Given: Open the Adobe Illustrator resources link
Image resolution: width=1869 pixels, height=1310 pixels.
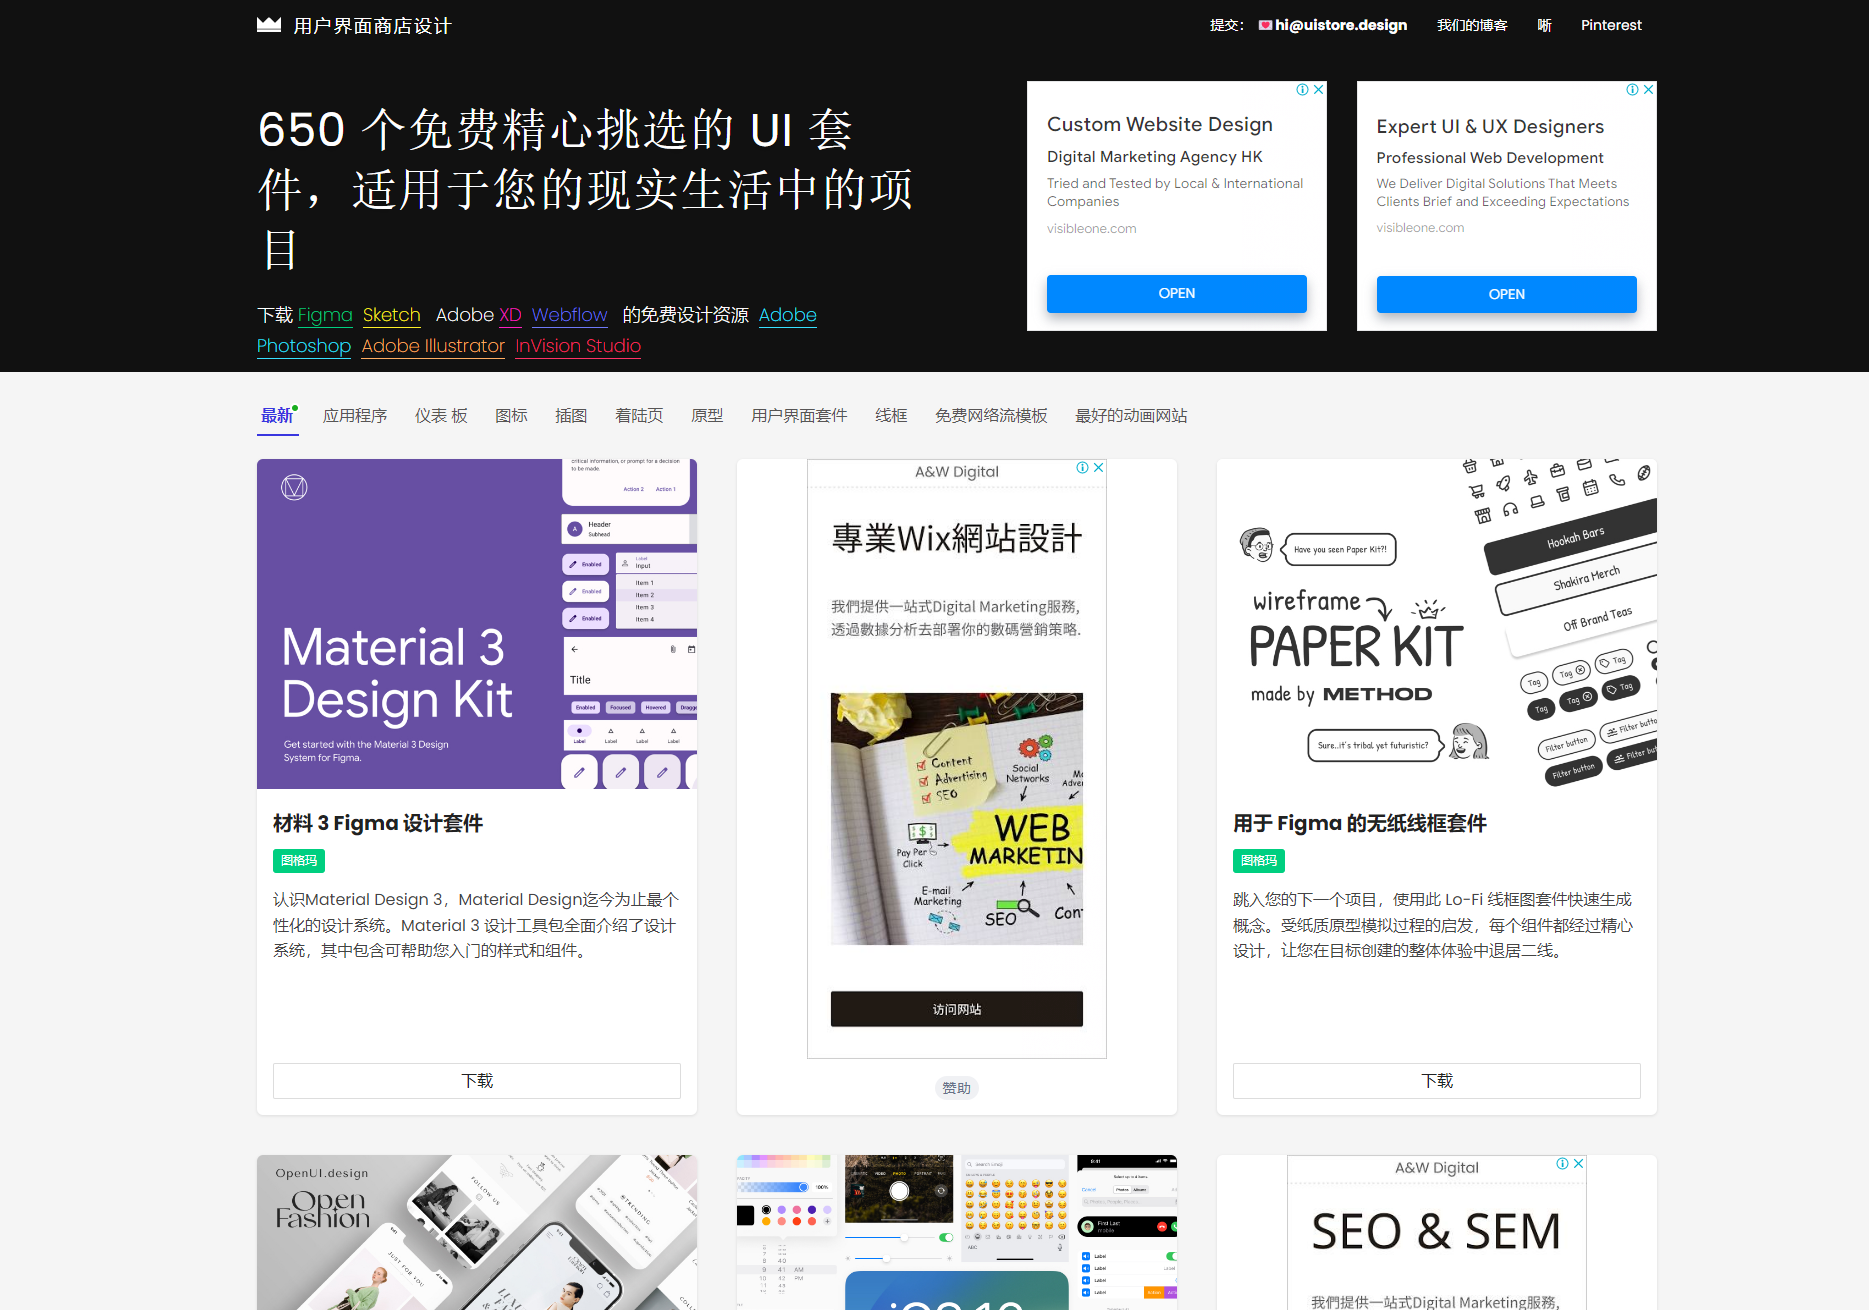Looking at the screenshot, I should coord(433,346).
